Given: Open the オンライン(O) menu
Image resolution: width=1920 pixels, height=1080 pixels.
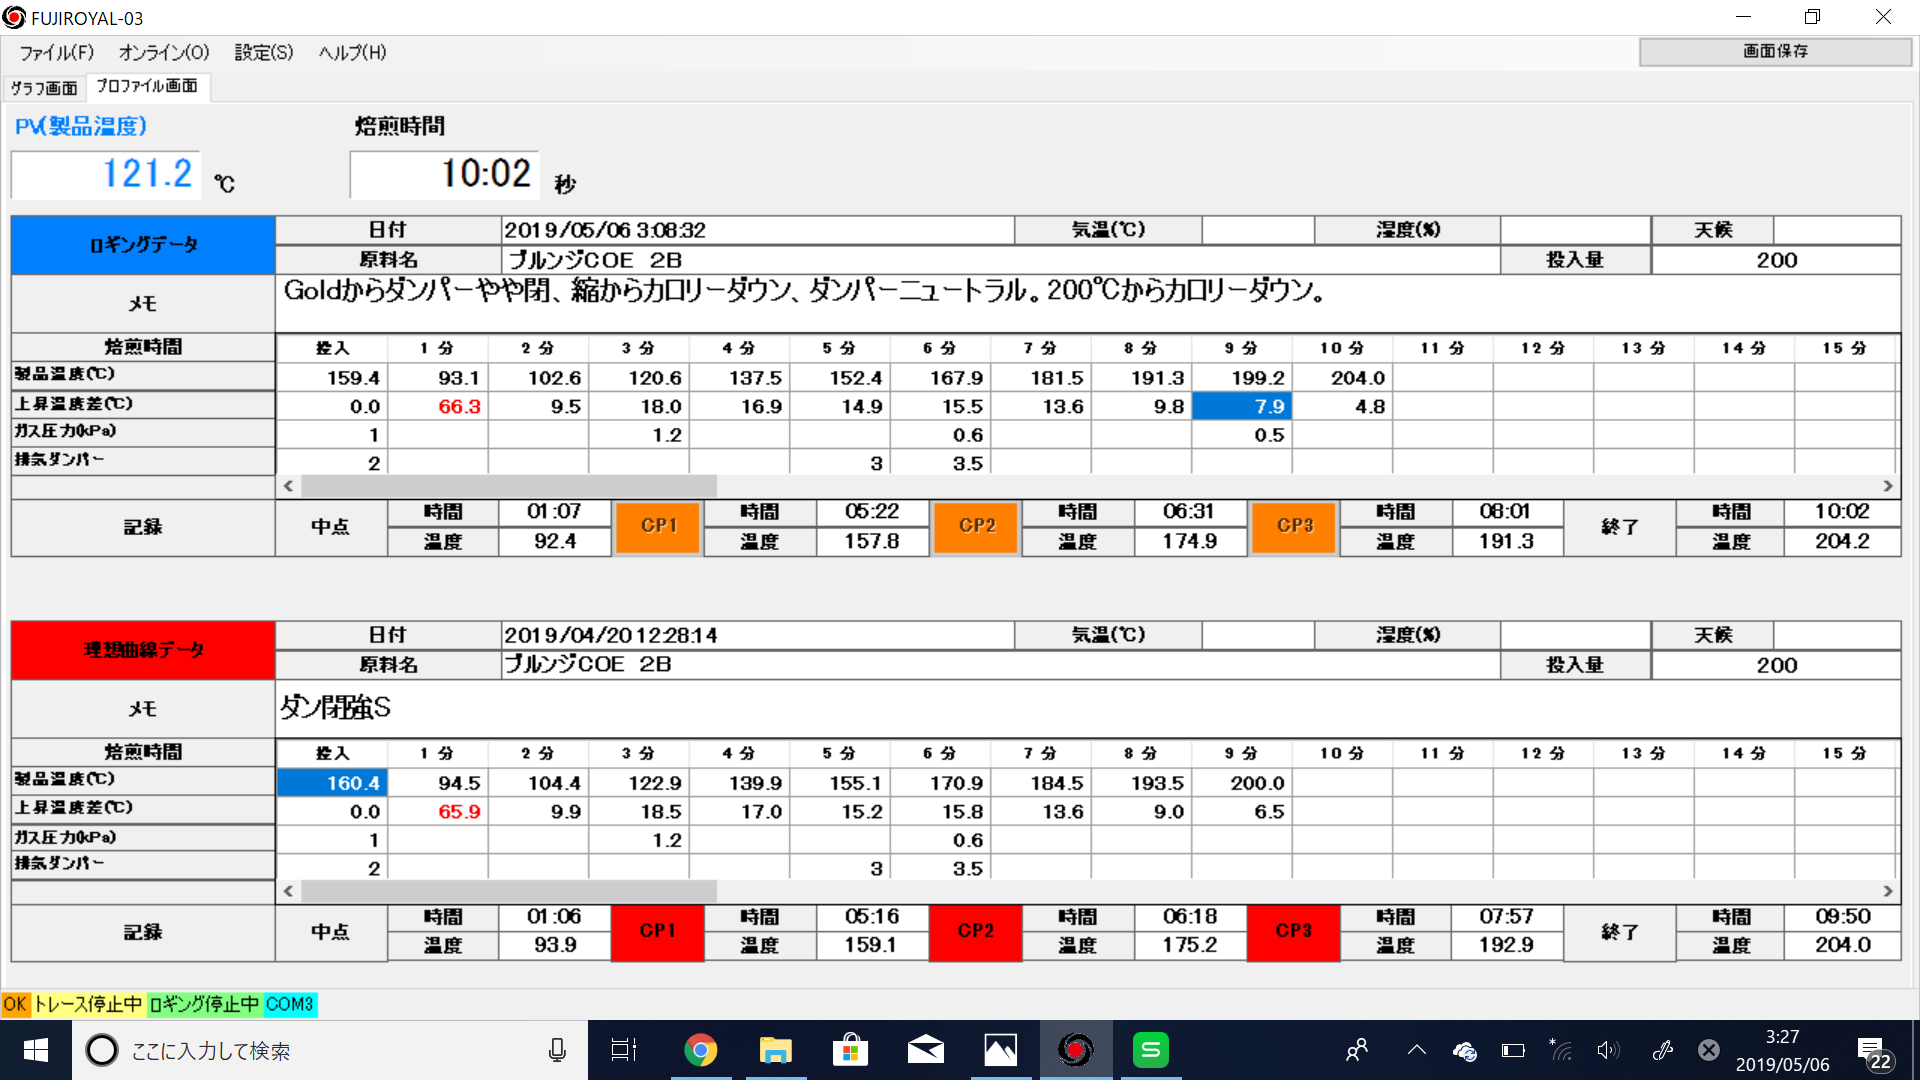Looking at the screenshot, I should (x=164, y=53).
